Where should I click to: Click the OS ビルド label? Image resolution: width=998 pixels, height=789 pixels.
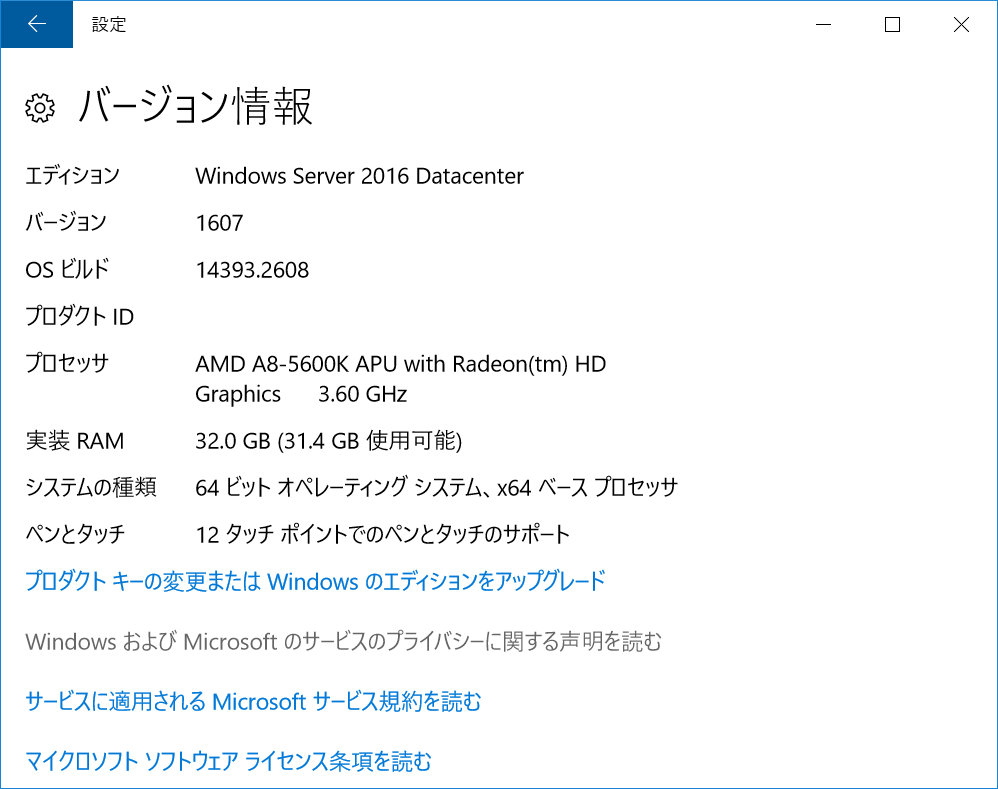click(67, 269)
